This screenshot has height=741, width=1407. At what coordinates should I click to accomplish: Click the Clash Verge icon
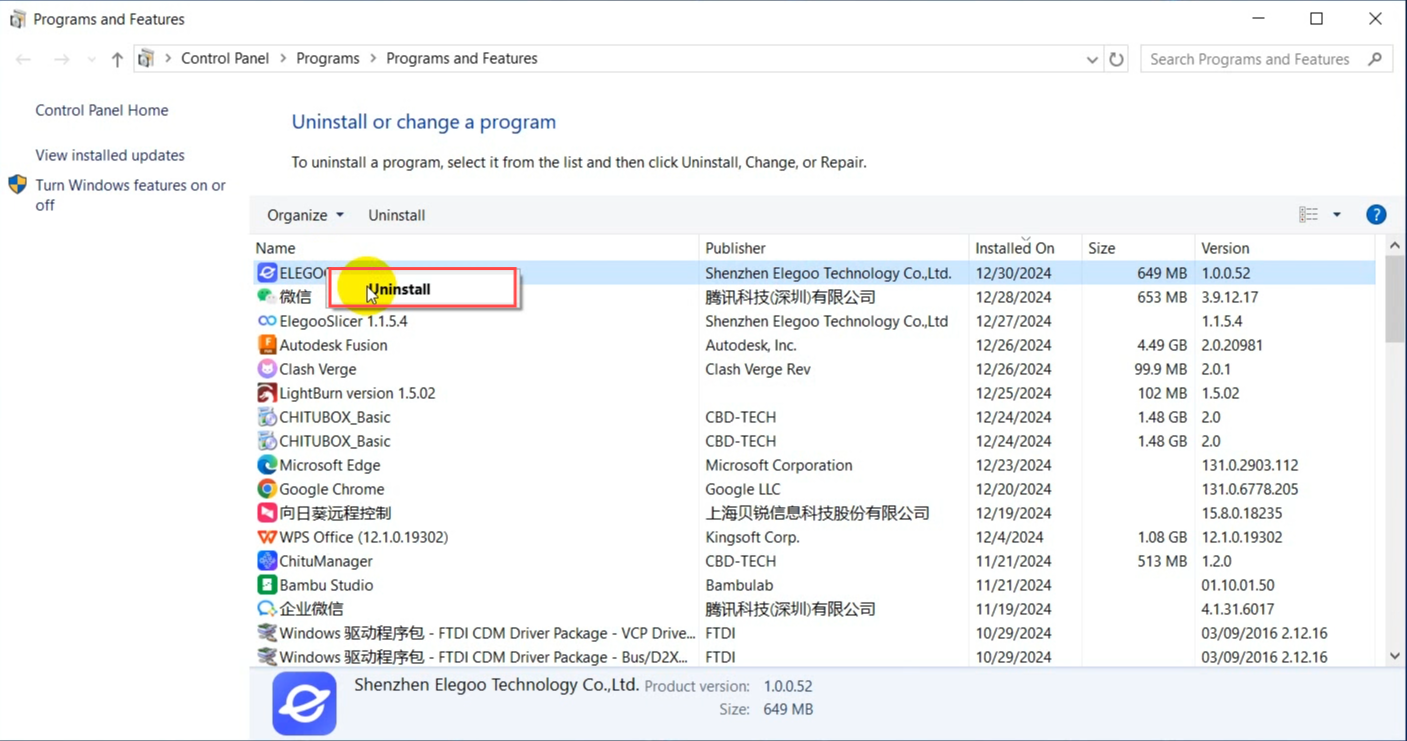(266, 369)
